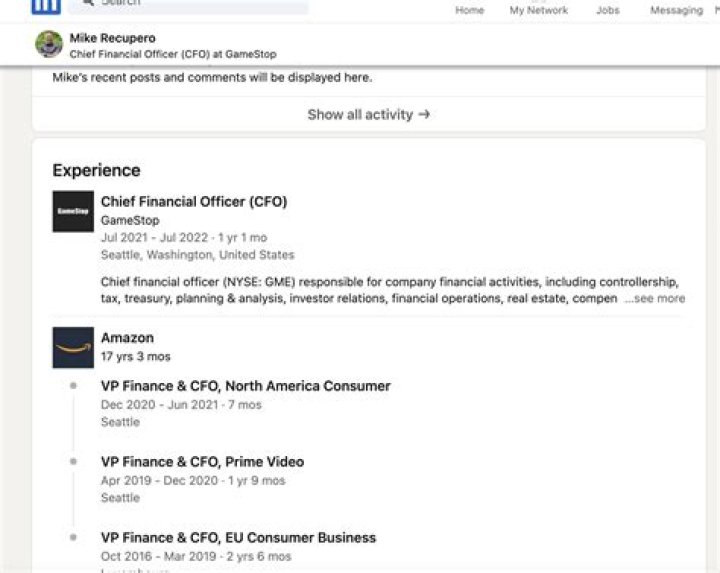
Task: Click the Show all activity link
Action: pos(360,114)
